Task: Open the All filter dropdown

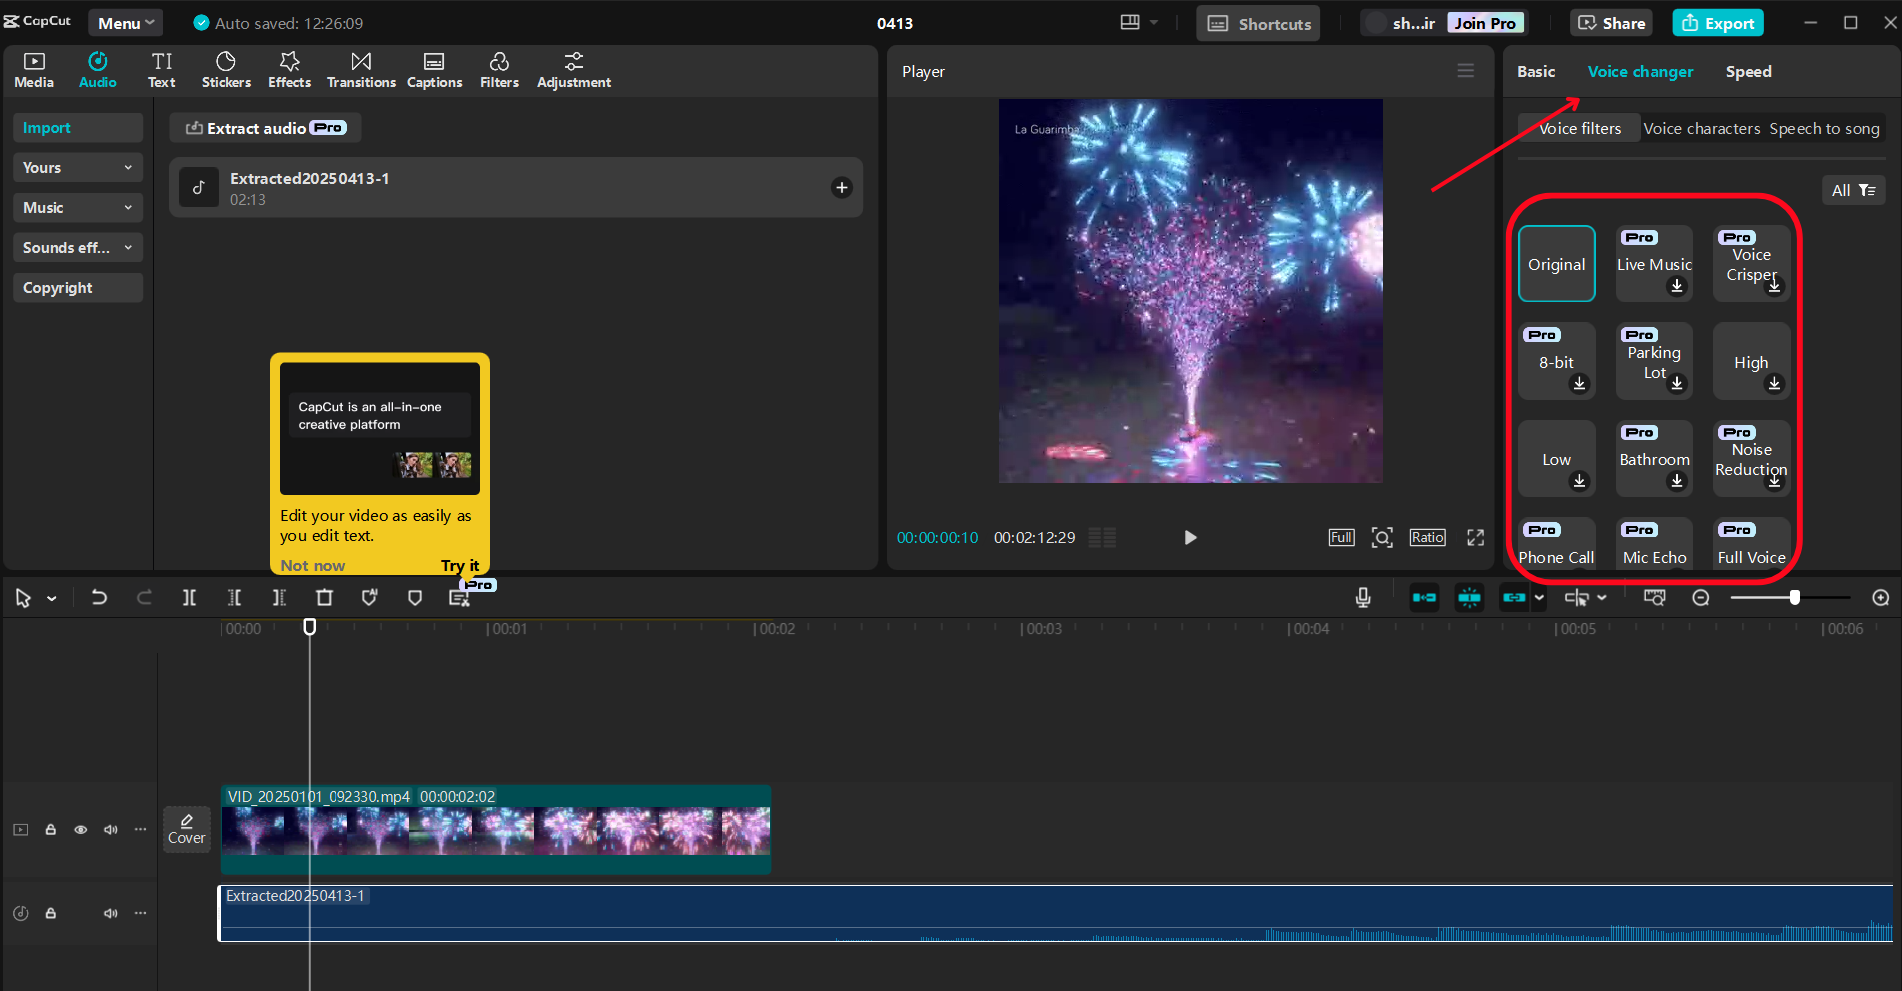Action: click(x=1853, y=190)
